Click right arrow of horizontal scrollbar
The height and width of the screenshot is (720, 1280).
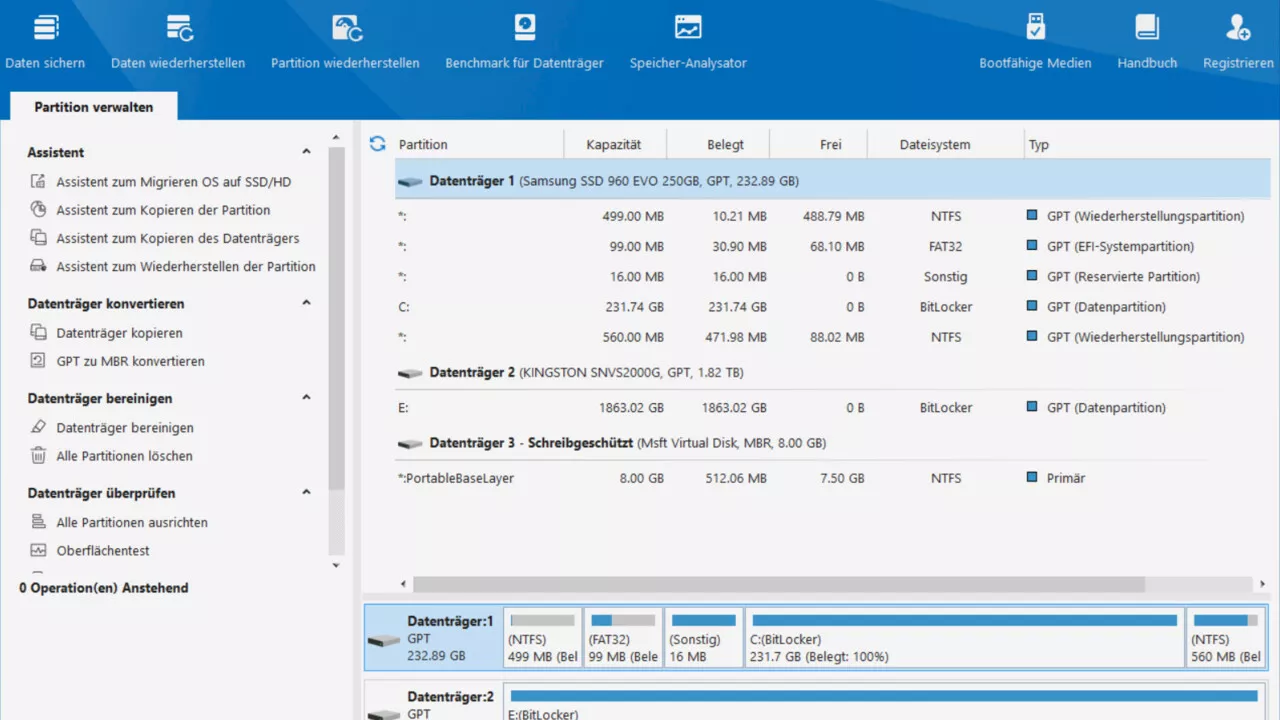(1263, 584)
